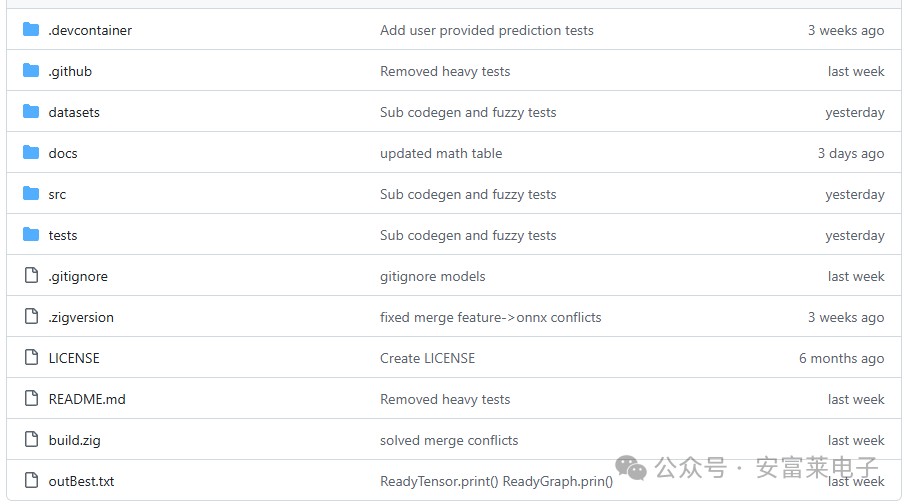Open commit 'gitignore models'

click(x=432, y=277)
